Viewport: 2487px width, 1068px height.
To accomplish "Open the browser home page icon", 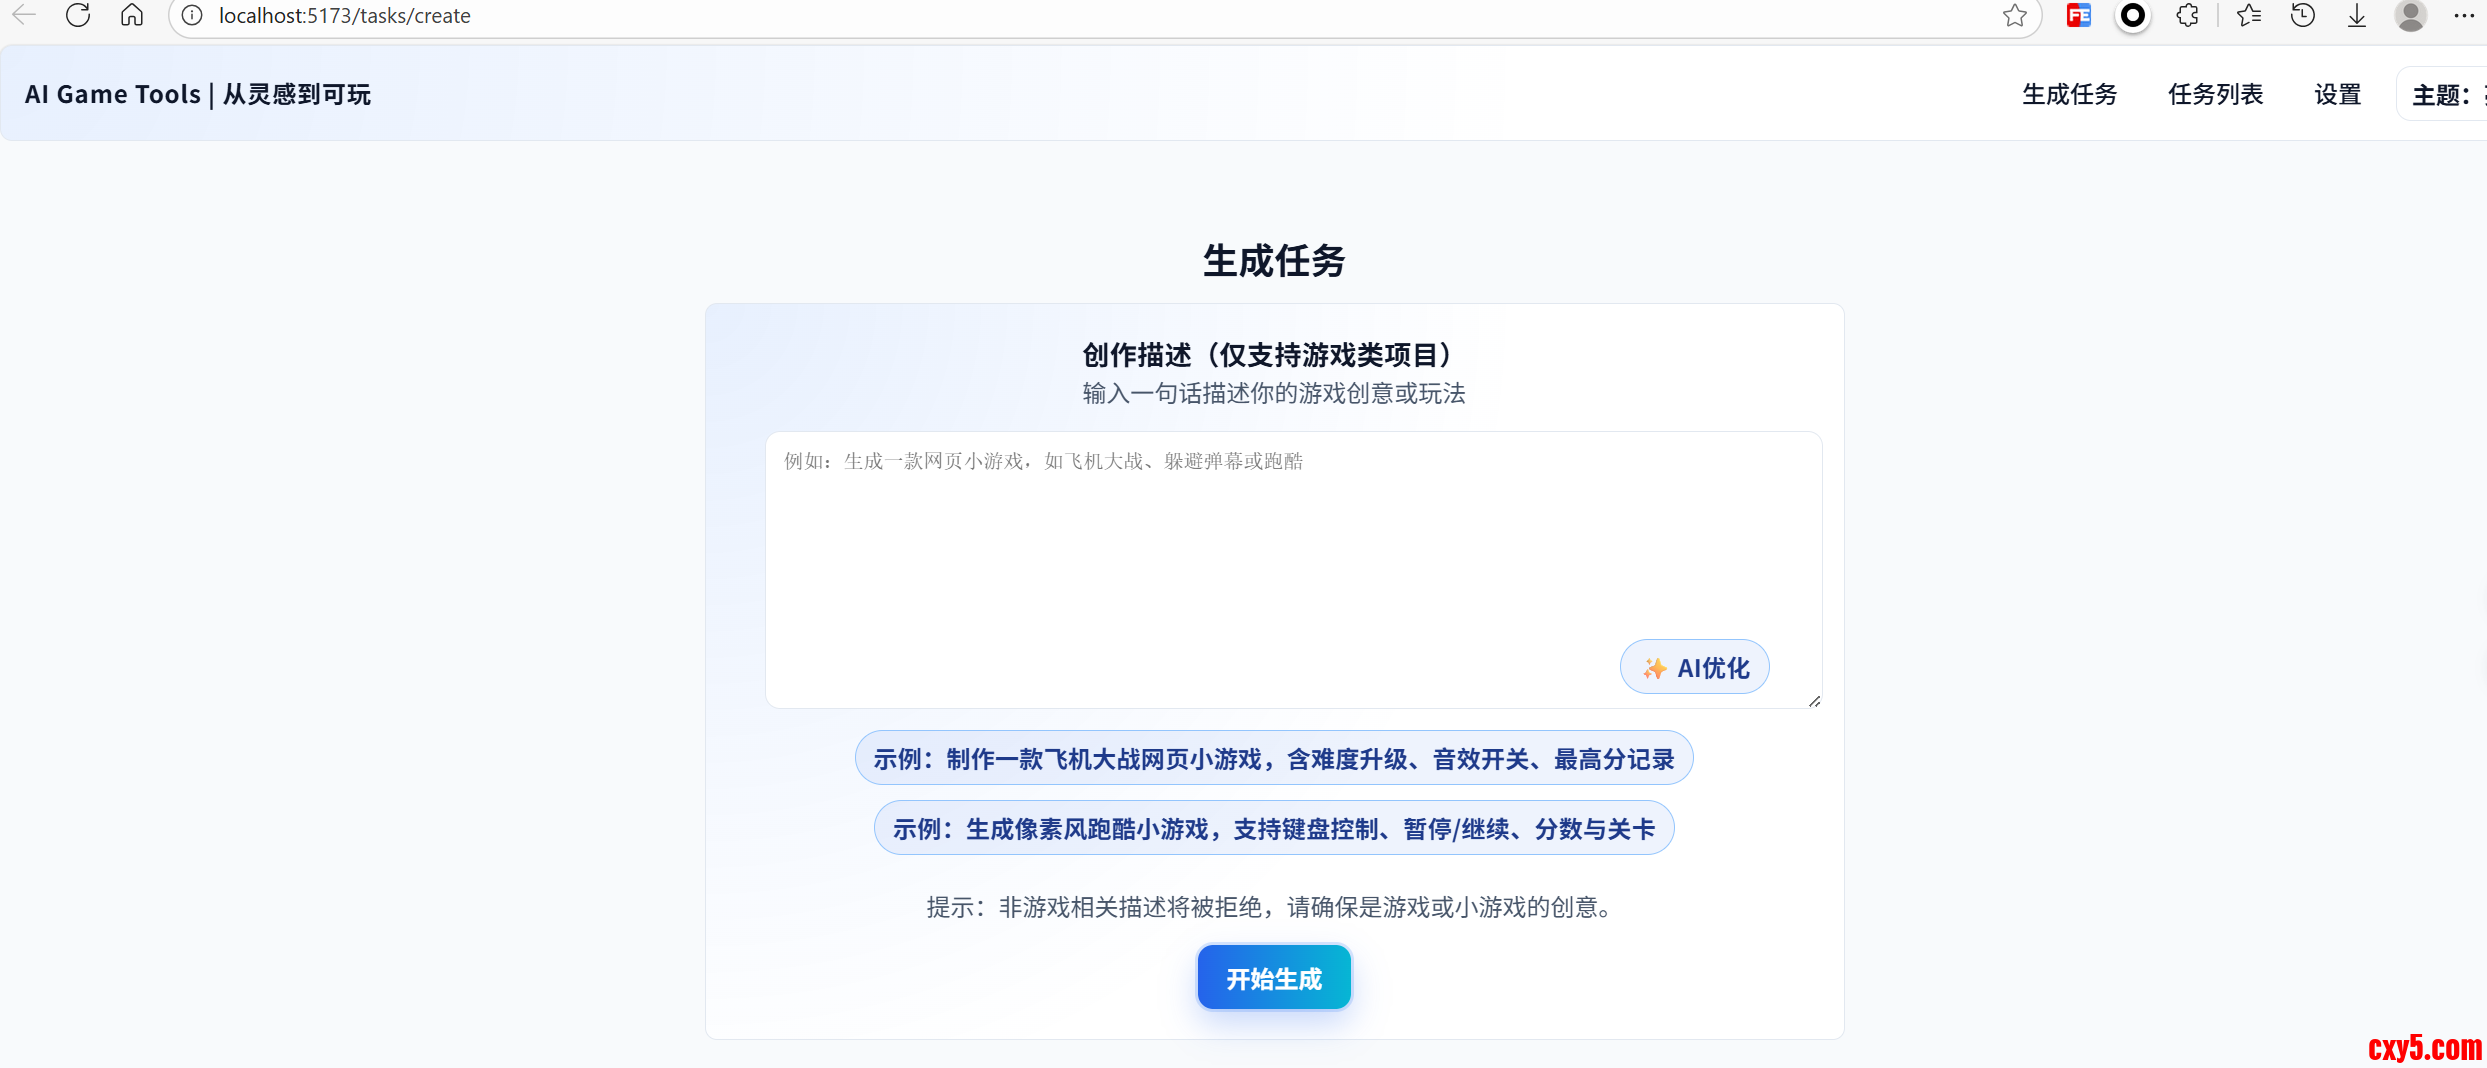I will coord(132,15).
